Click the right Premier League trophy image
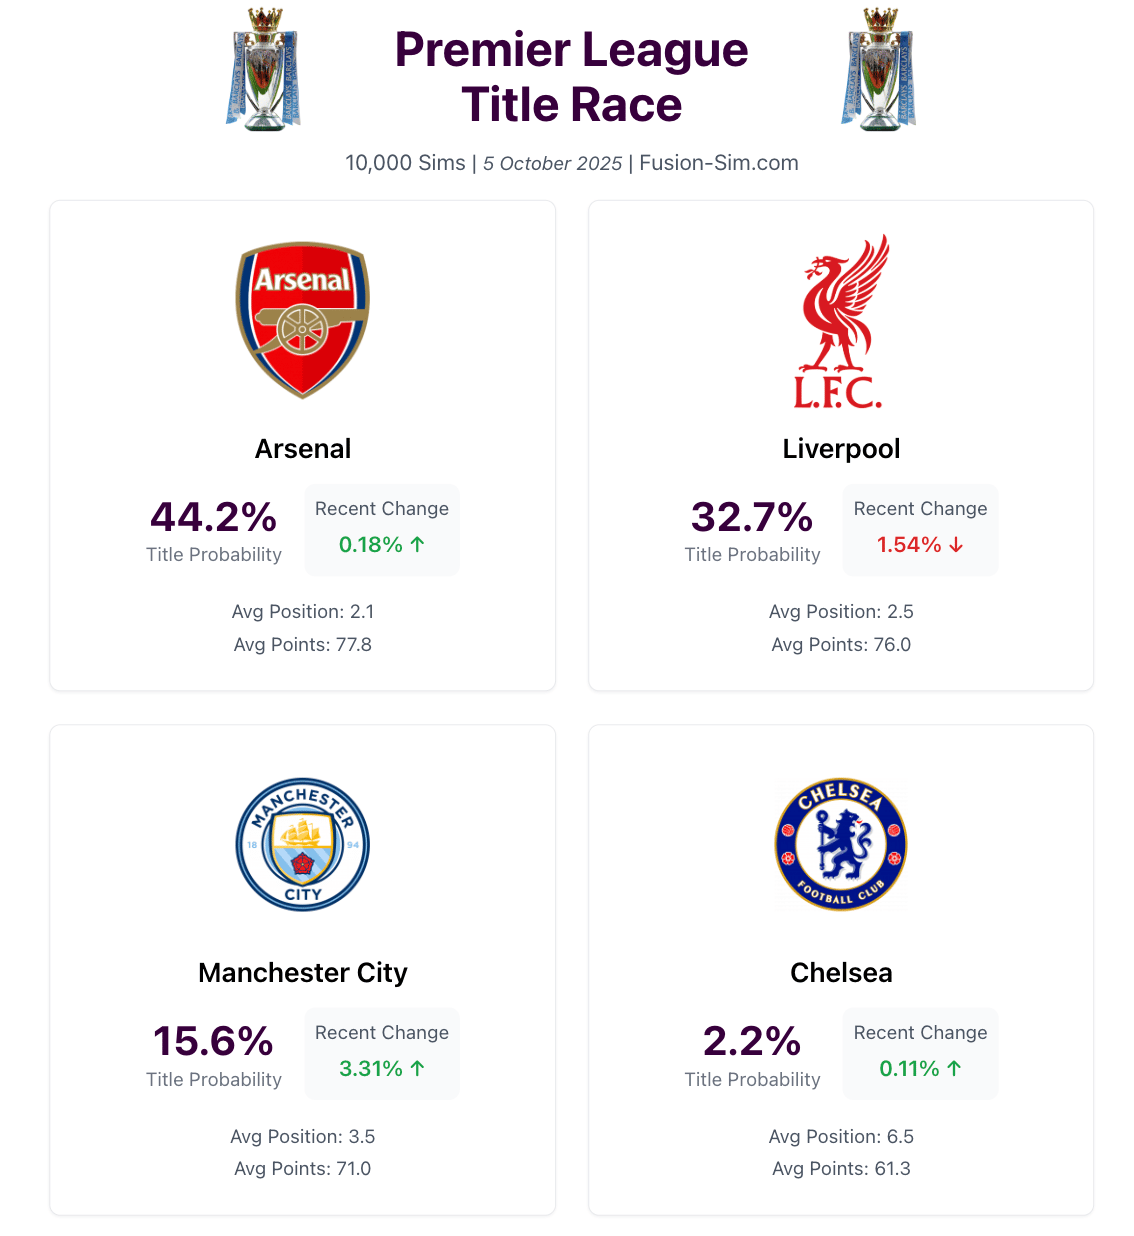 point(879,69)
